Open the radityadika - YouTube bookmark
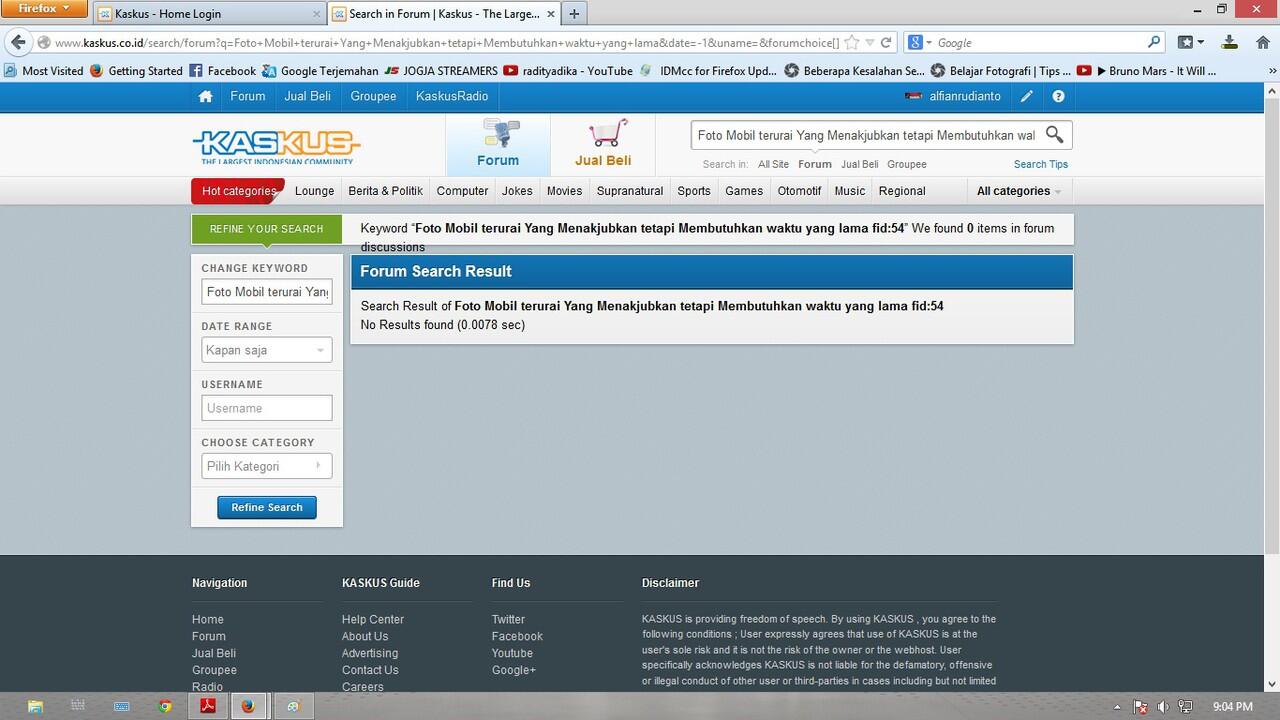 tap(568, 71)
